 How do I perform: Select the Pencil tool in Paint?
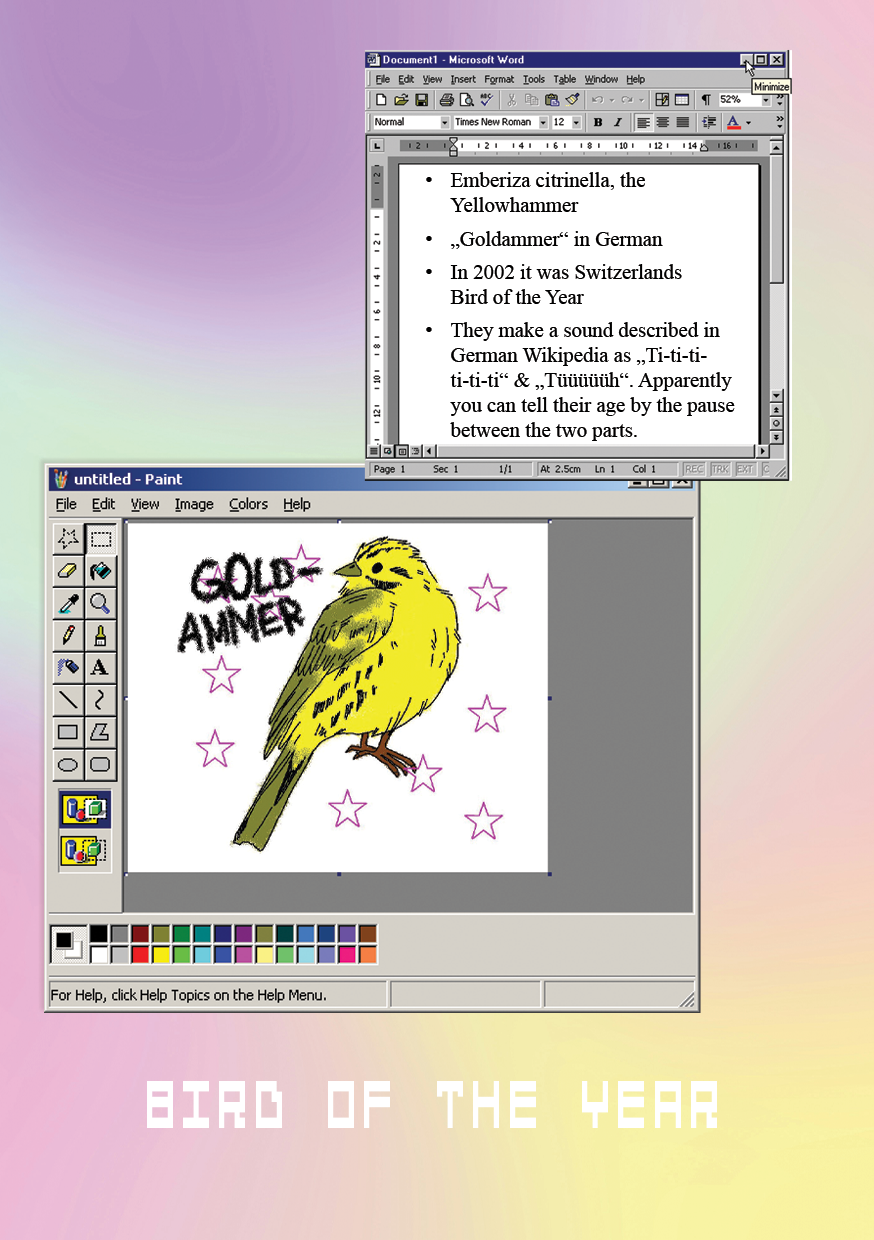pos(68,635)
